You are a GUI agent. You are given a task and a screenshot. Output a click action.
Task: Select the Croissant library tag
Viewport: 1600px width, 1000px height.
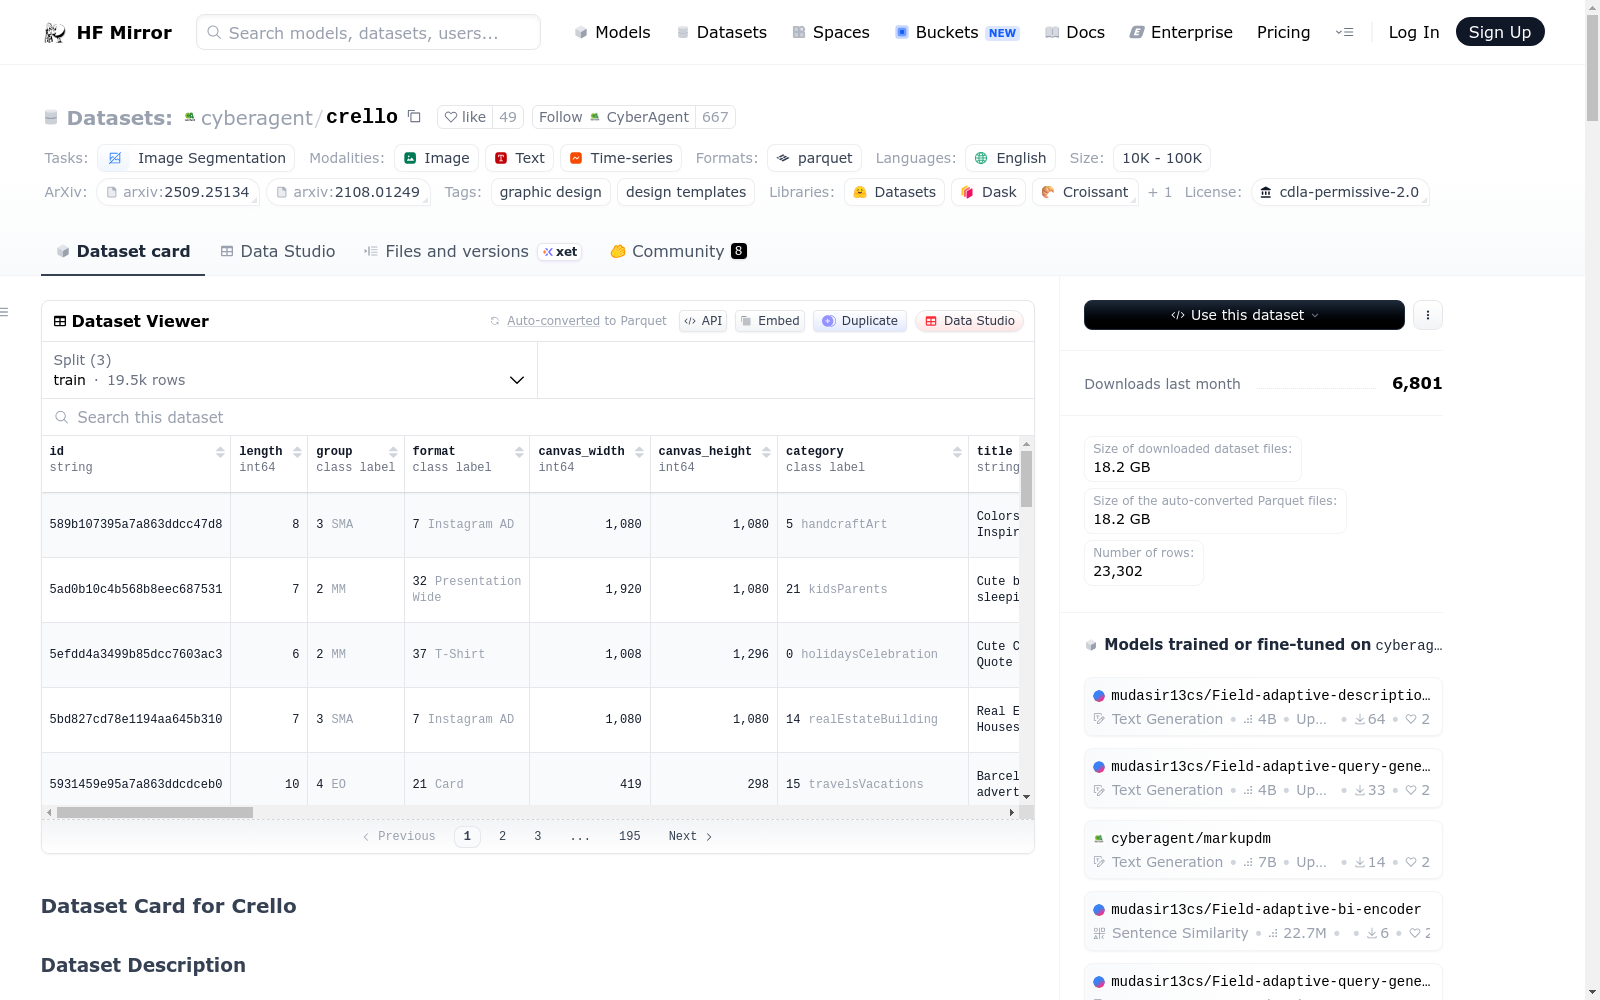click(1085, 192)
